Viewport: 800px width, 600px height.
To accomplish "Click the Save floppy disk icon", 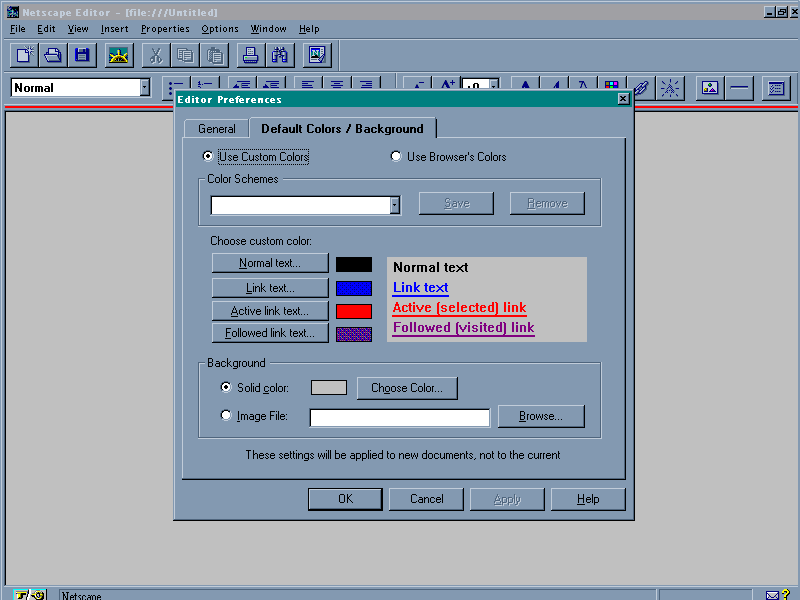I will point(82,55).
